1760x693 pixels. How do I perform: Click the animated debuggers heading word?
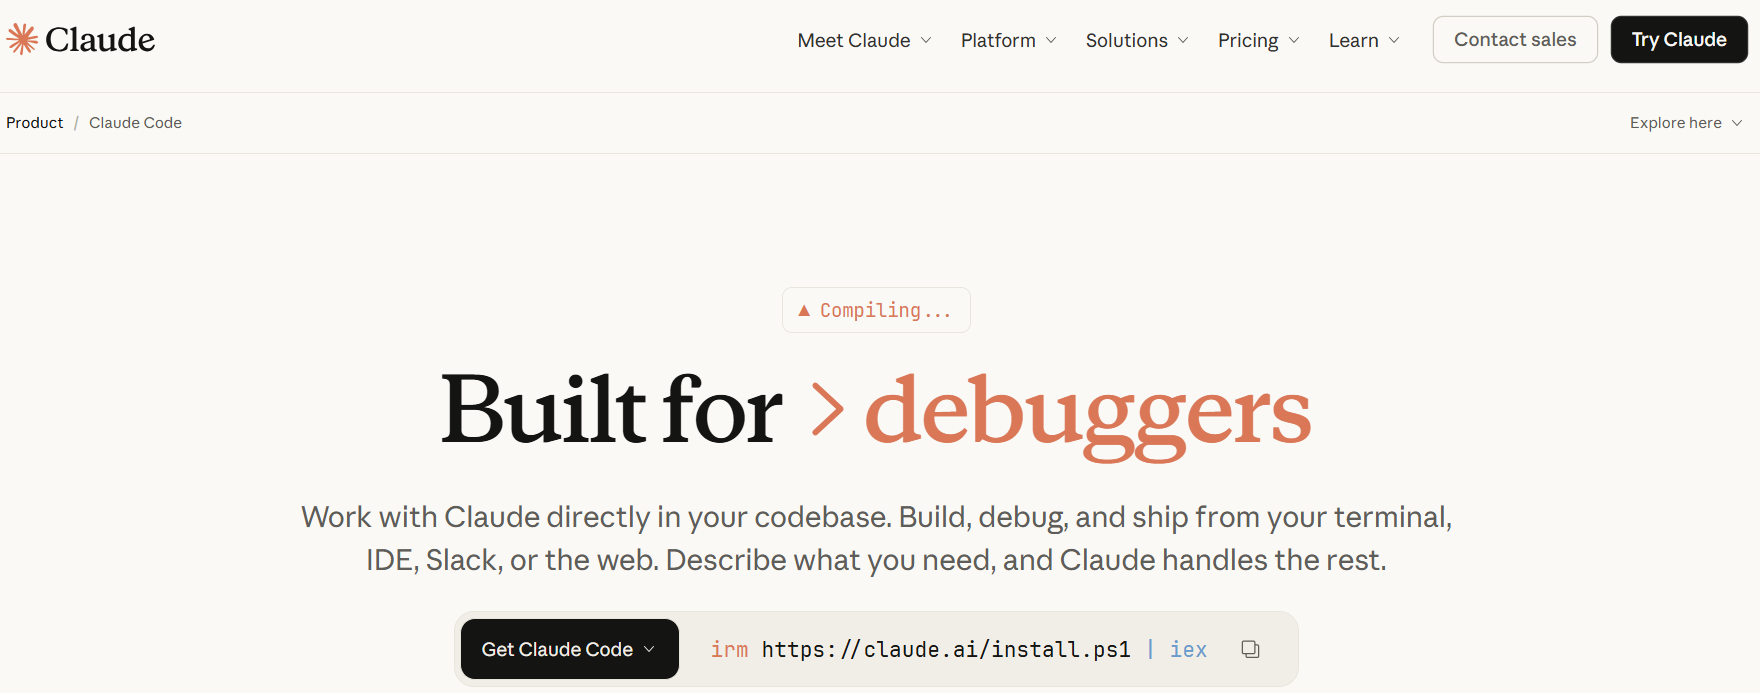1087,412
